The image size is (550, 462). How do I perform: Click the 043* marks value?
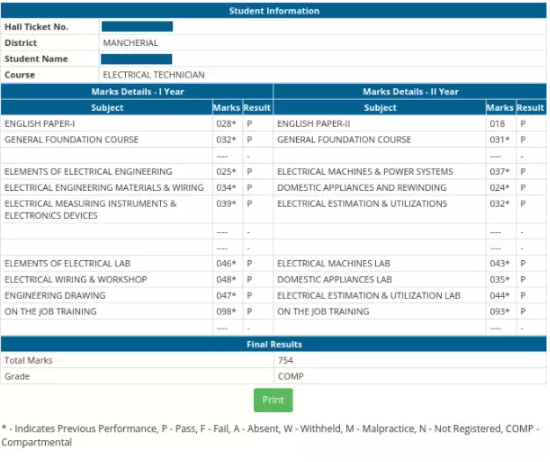[x=499, y=263]
